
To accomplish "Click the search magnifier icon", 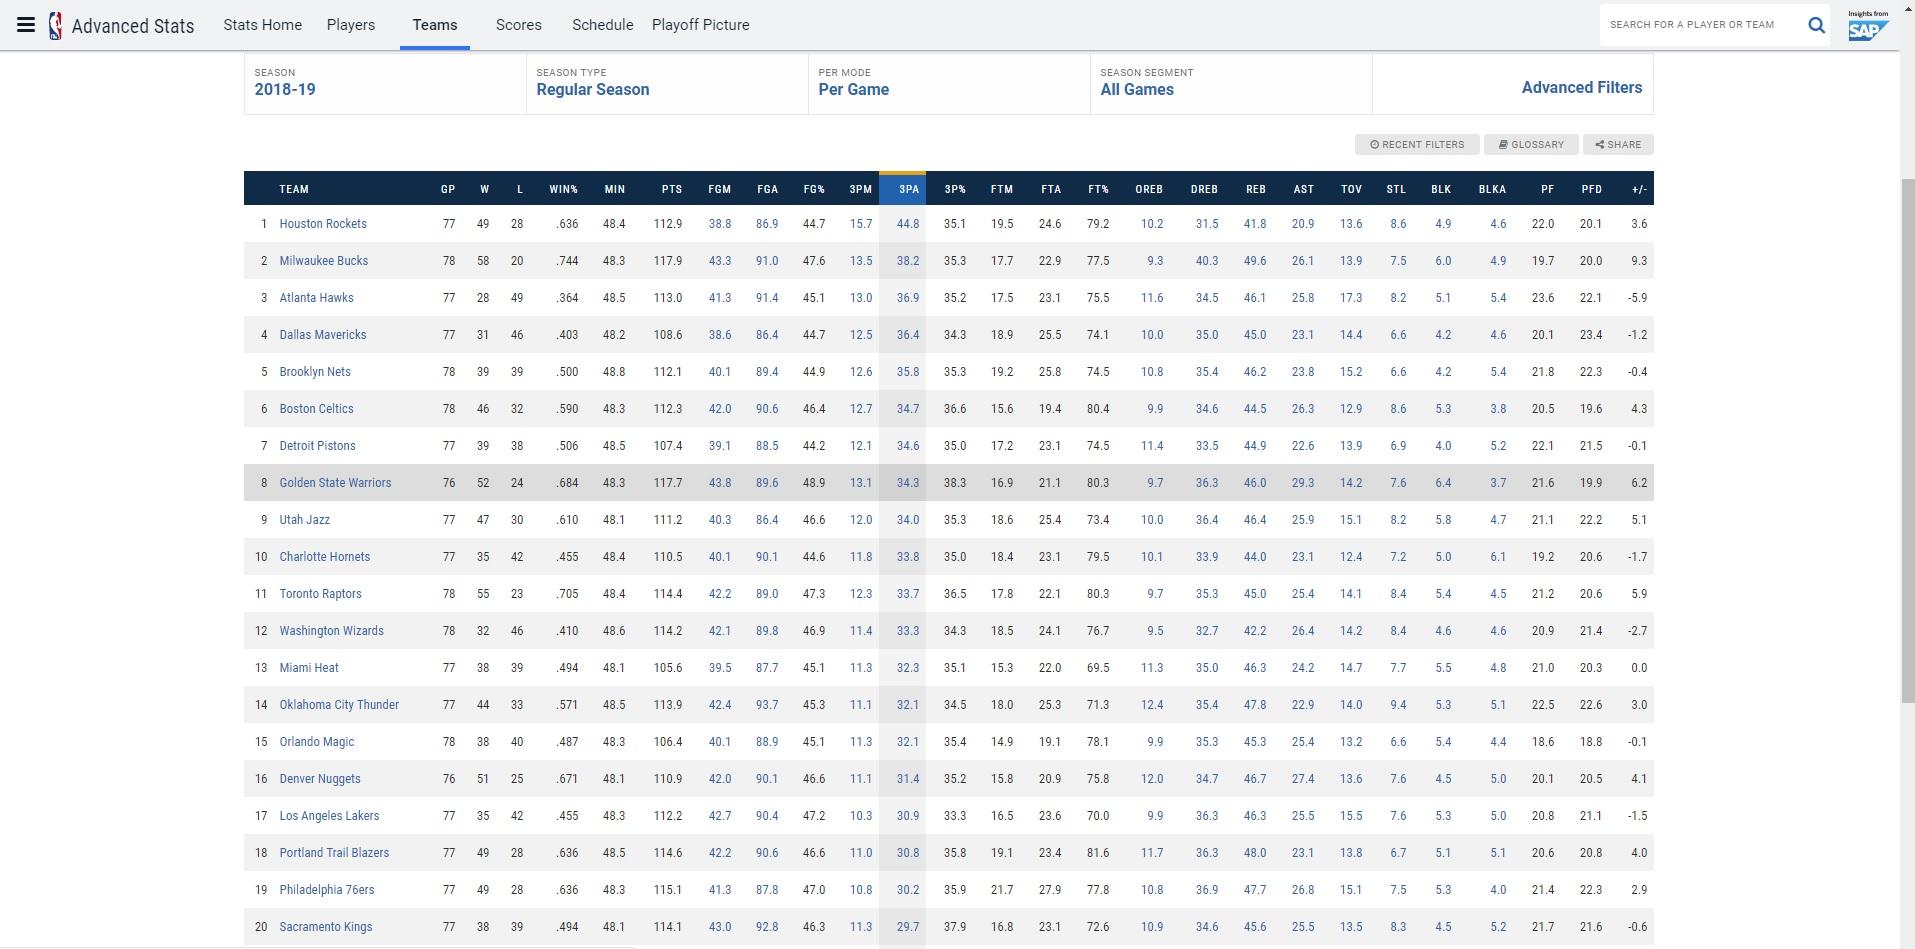I will (x=1816, y=25).
